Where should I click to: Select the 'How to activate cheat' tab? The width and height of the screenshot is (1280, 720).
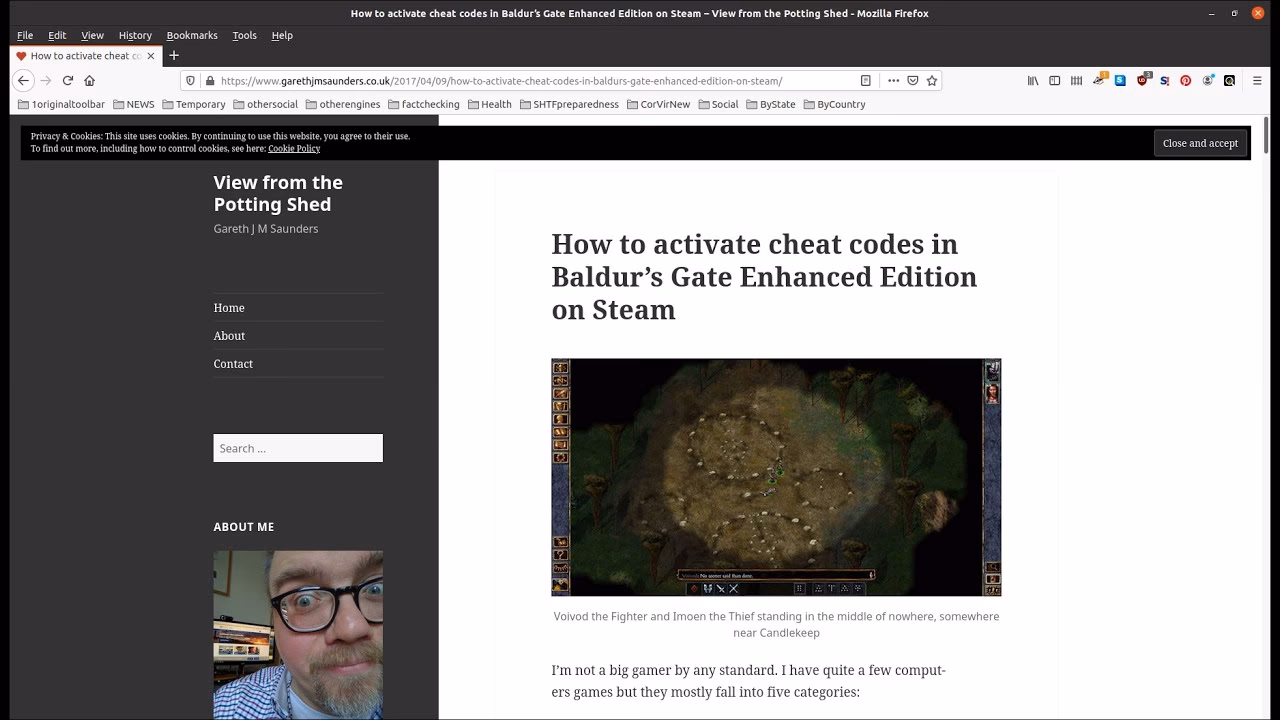[x=85, y=56]
